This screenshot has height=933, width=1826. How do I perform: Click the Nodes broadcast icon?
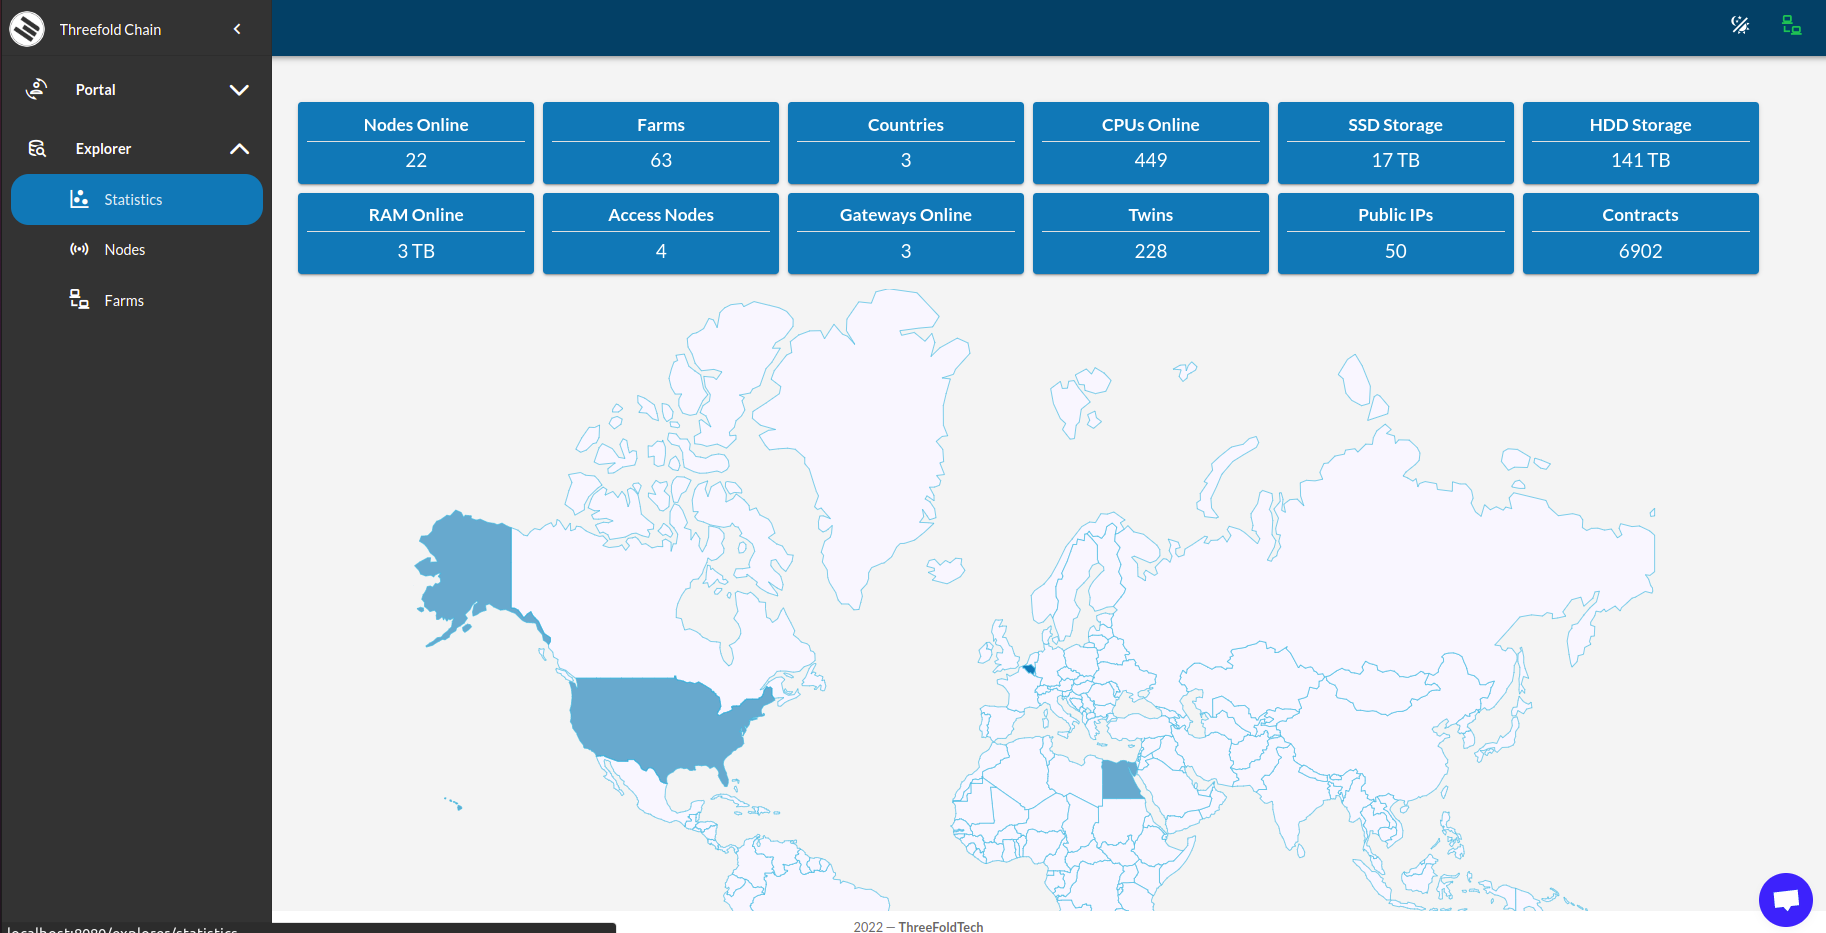[79, 249]
